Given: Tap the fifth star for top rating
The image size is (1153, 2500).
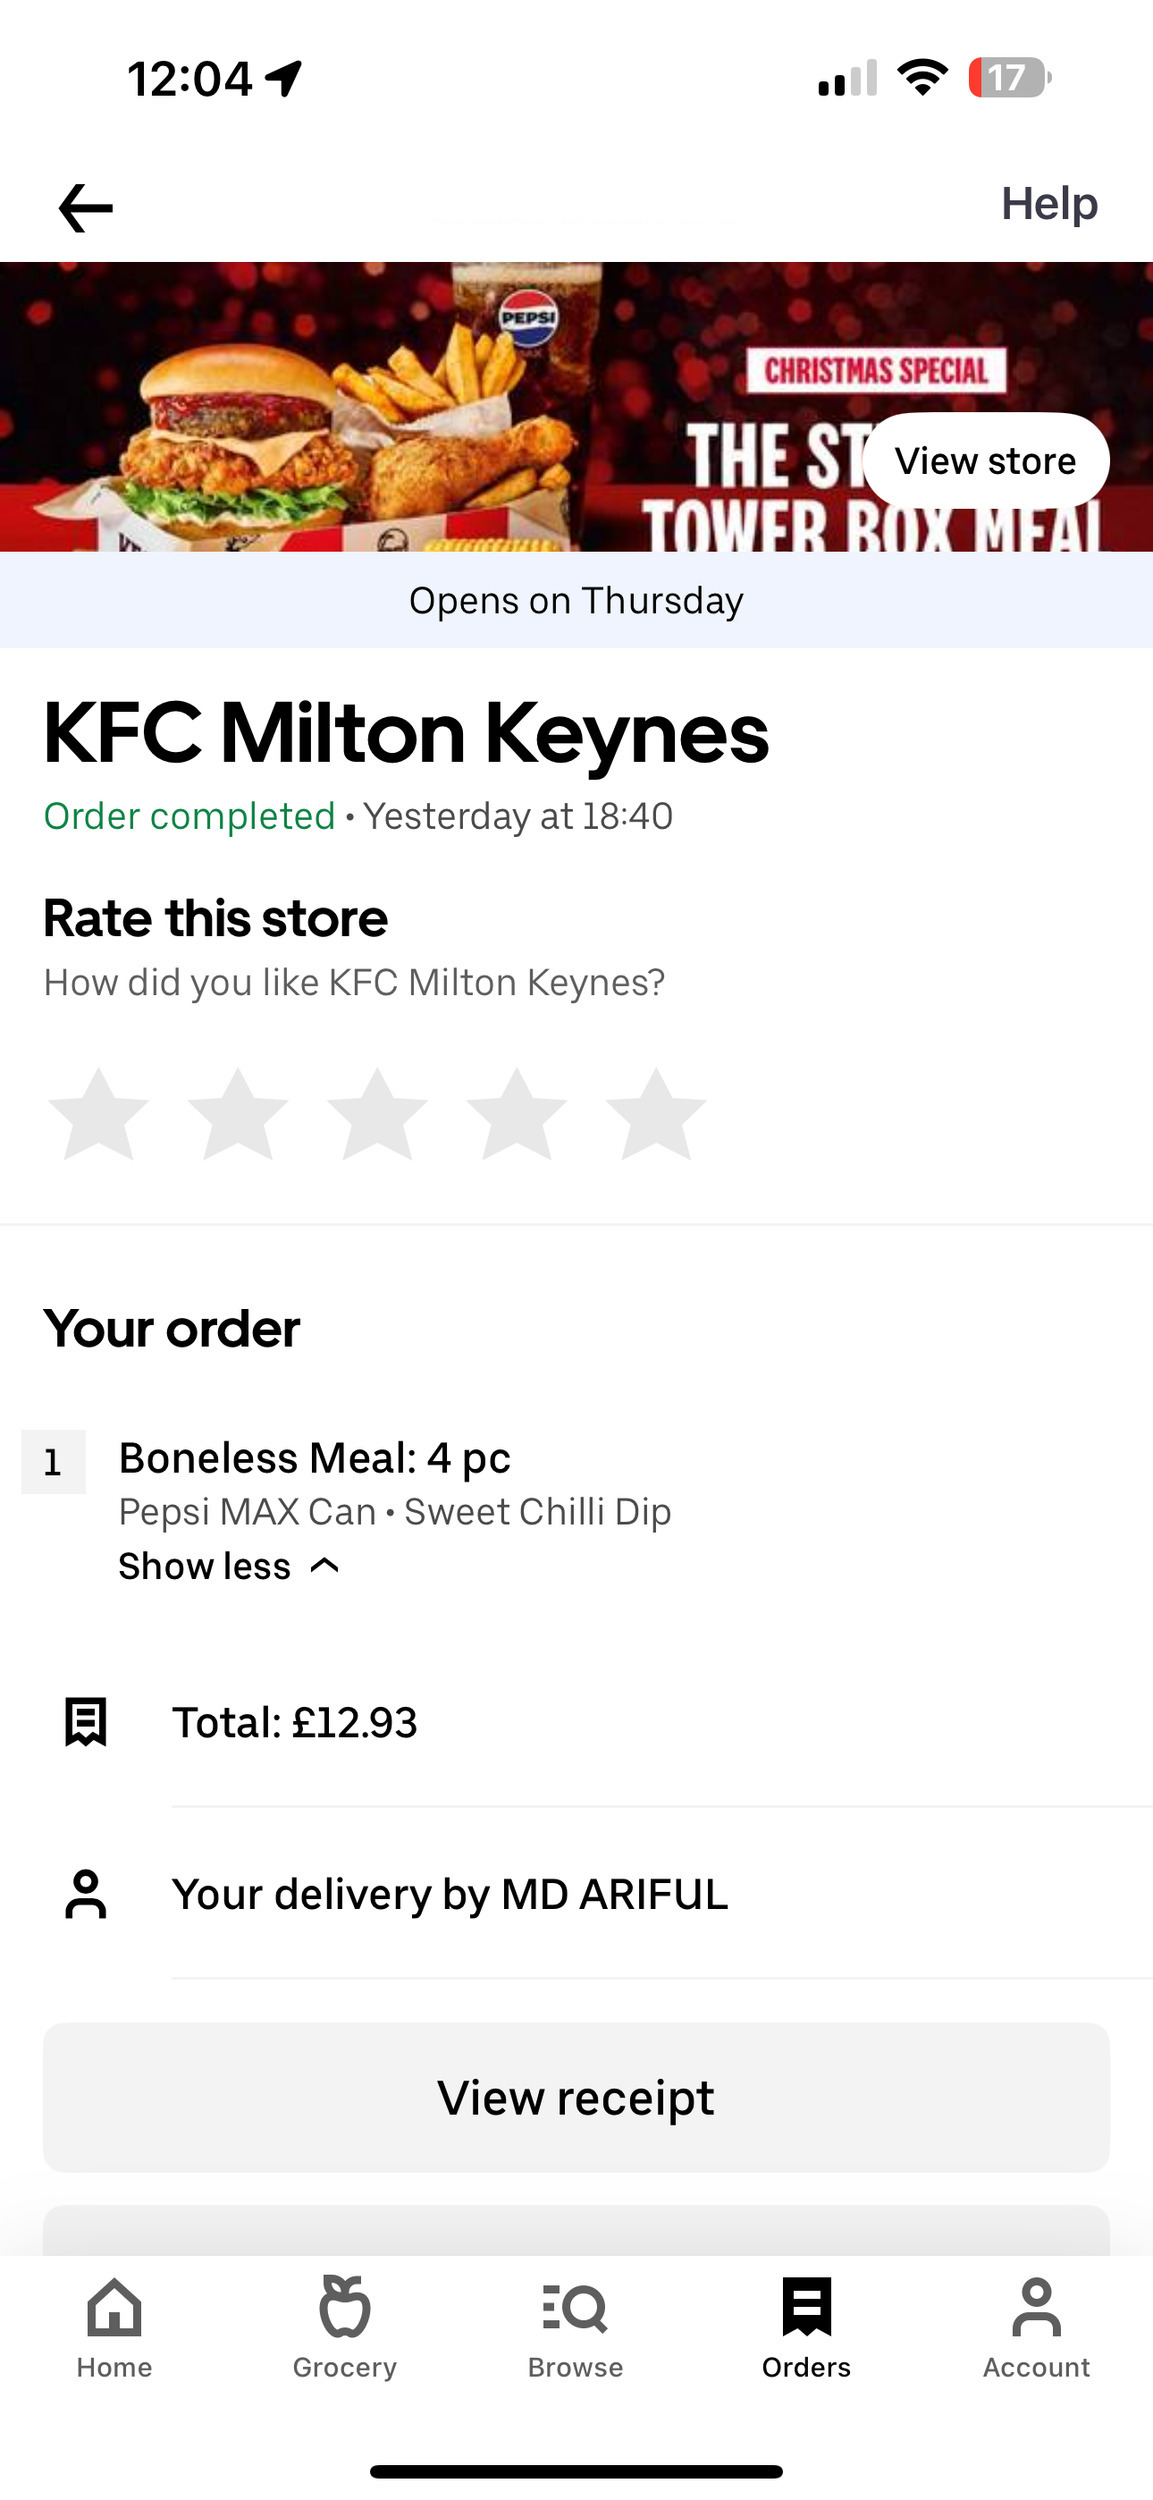Looking at the screenshot, I should 656,1114.
